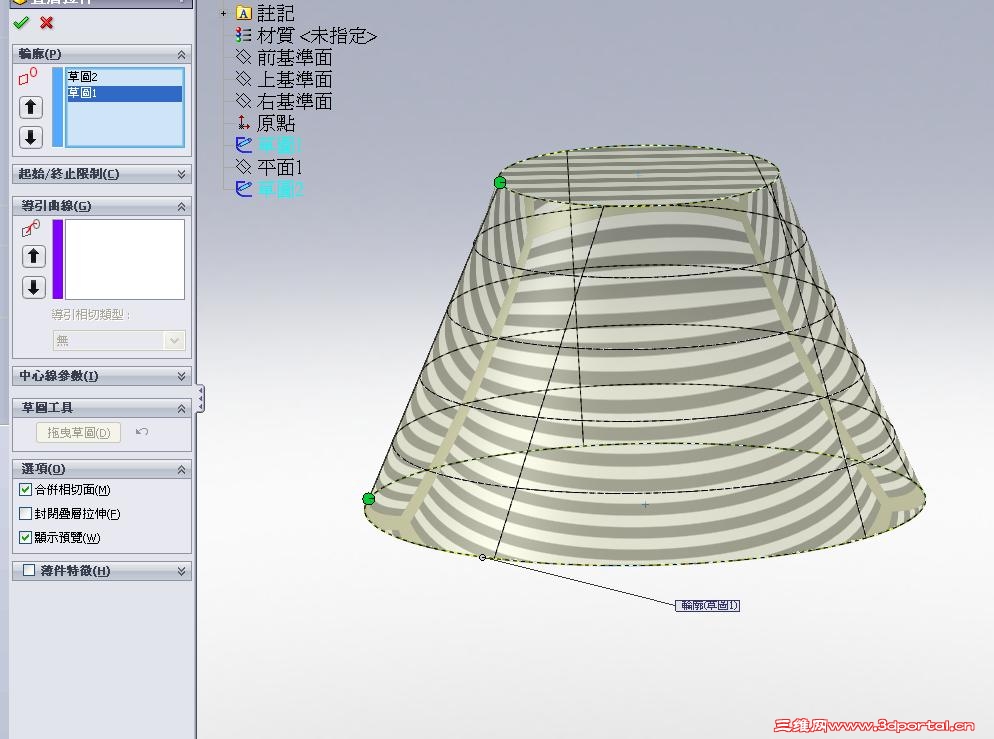Click the 右基準面 plane icon
This screenshot has width=994, height=739.
pos(243,101)
